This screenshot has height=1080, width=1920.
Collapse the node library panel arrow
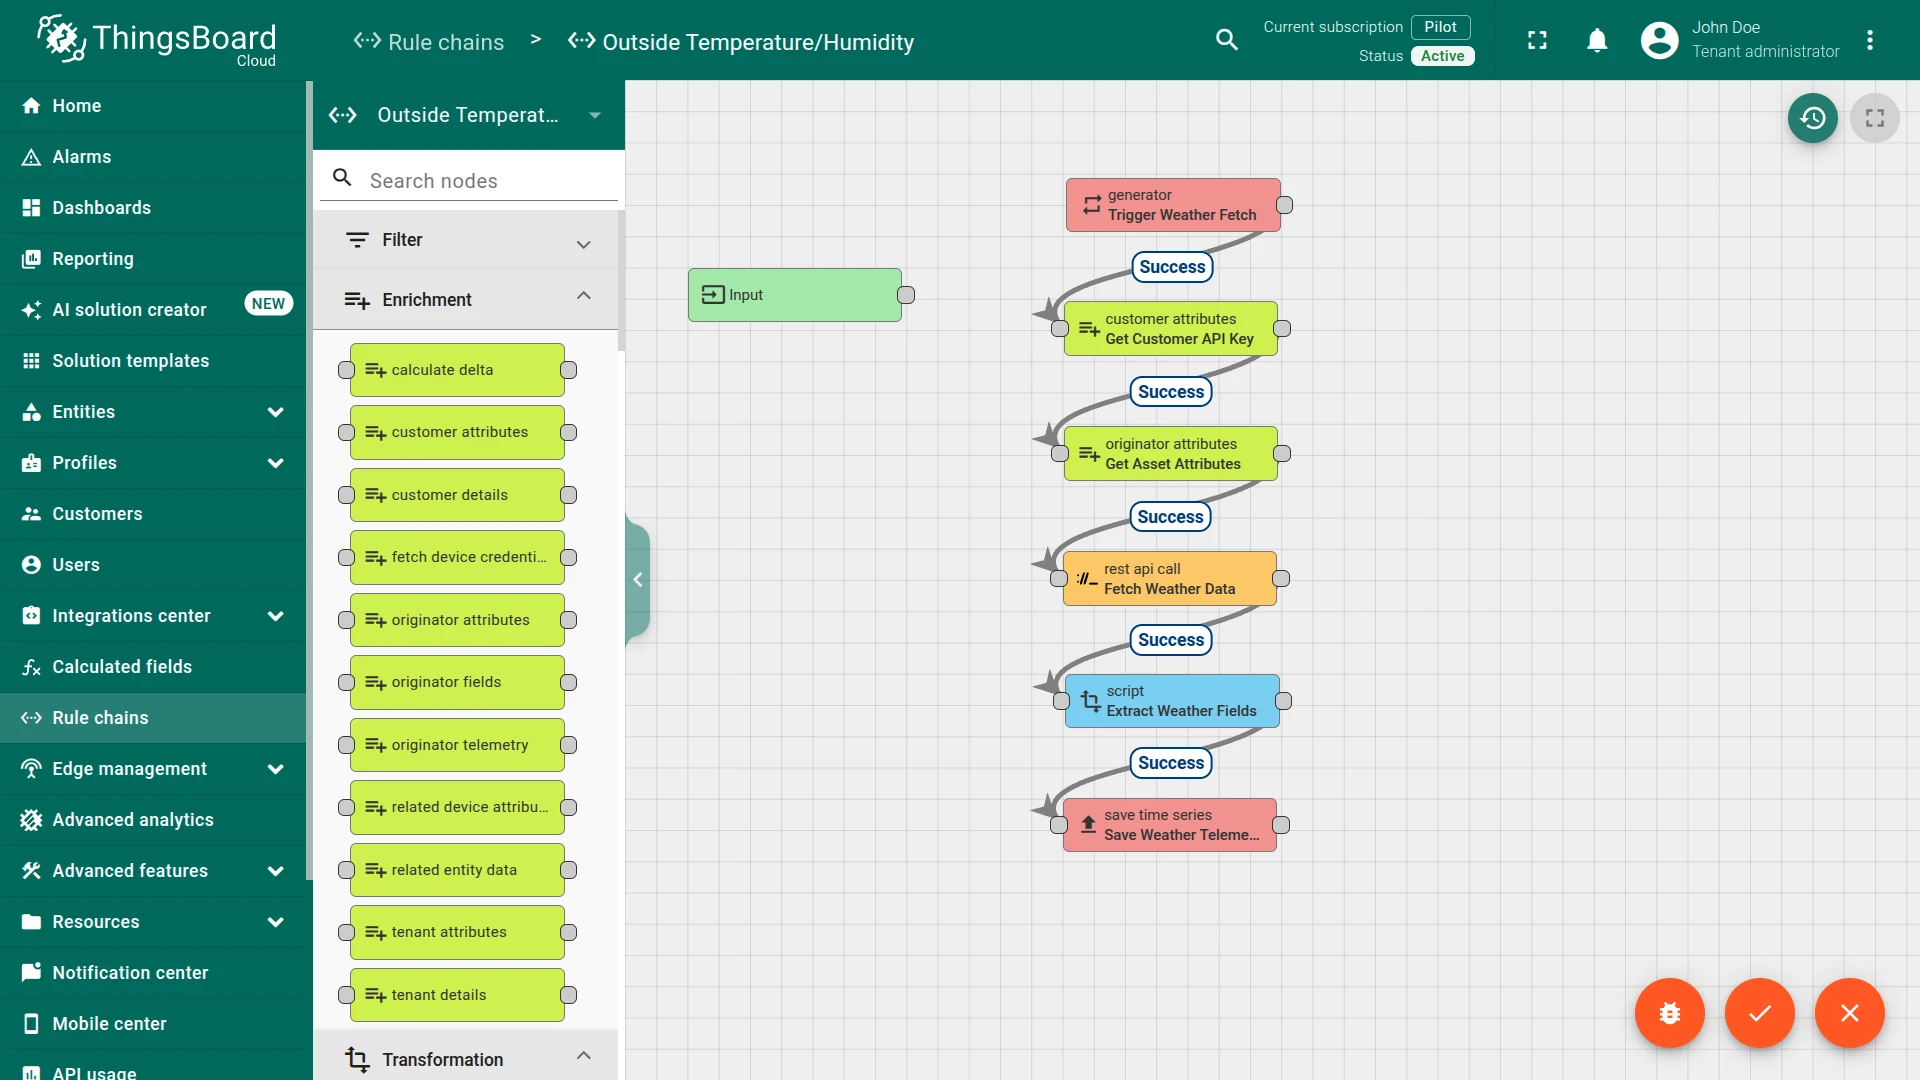click(637, 580)
